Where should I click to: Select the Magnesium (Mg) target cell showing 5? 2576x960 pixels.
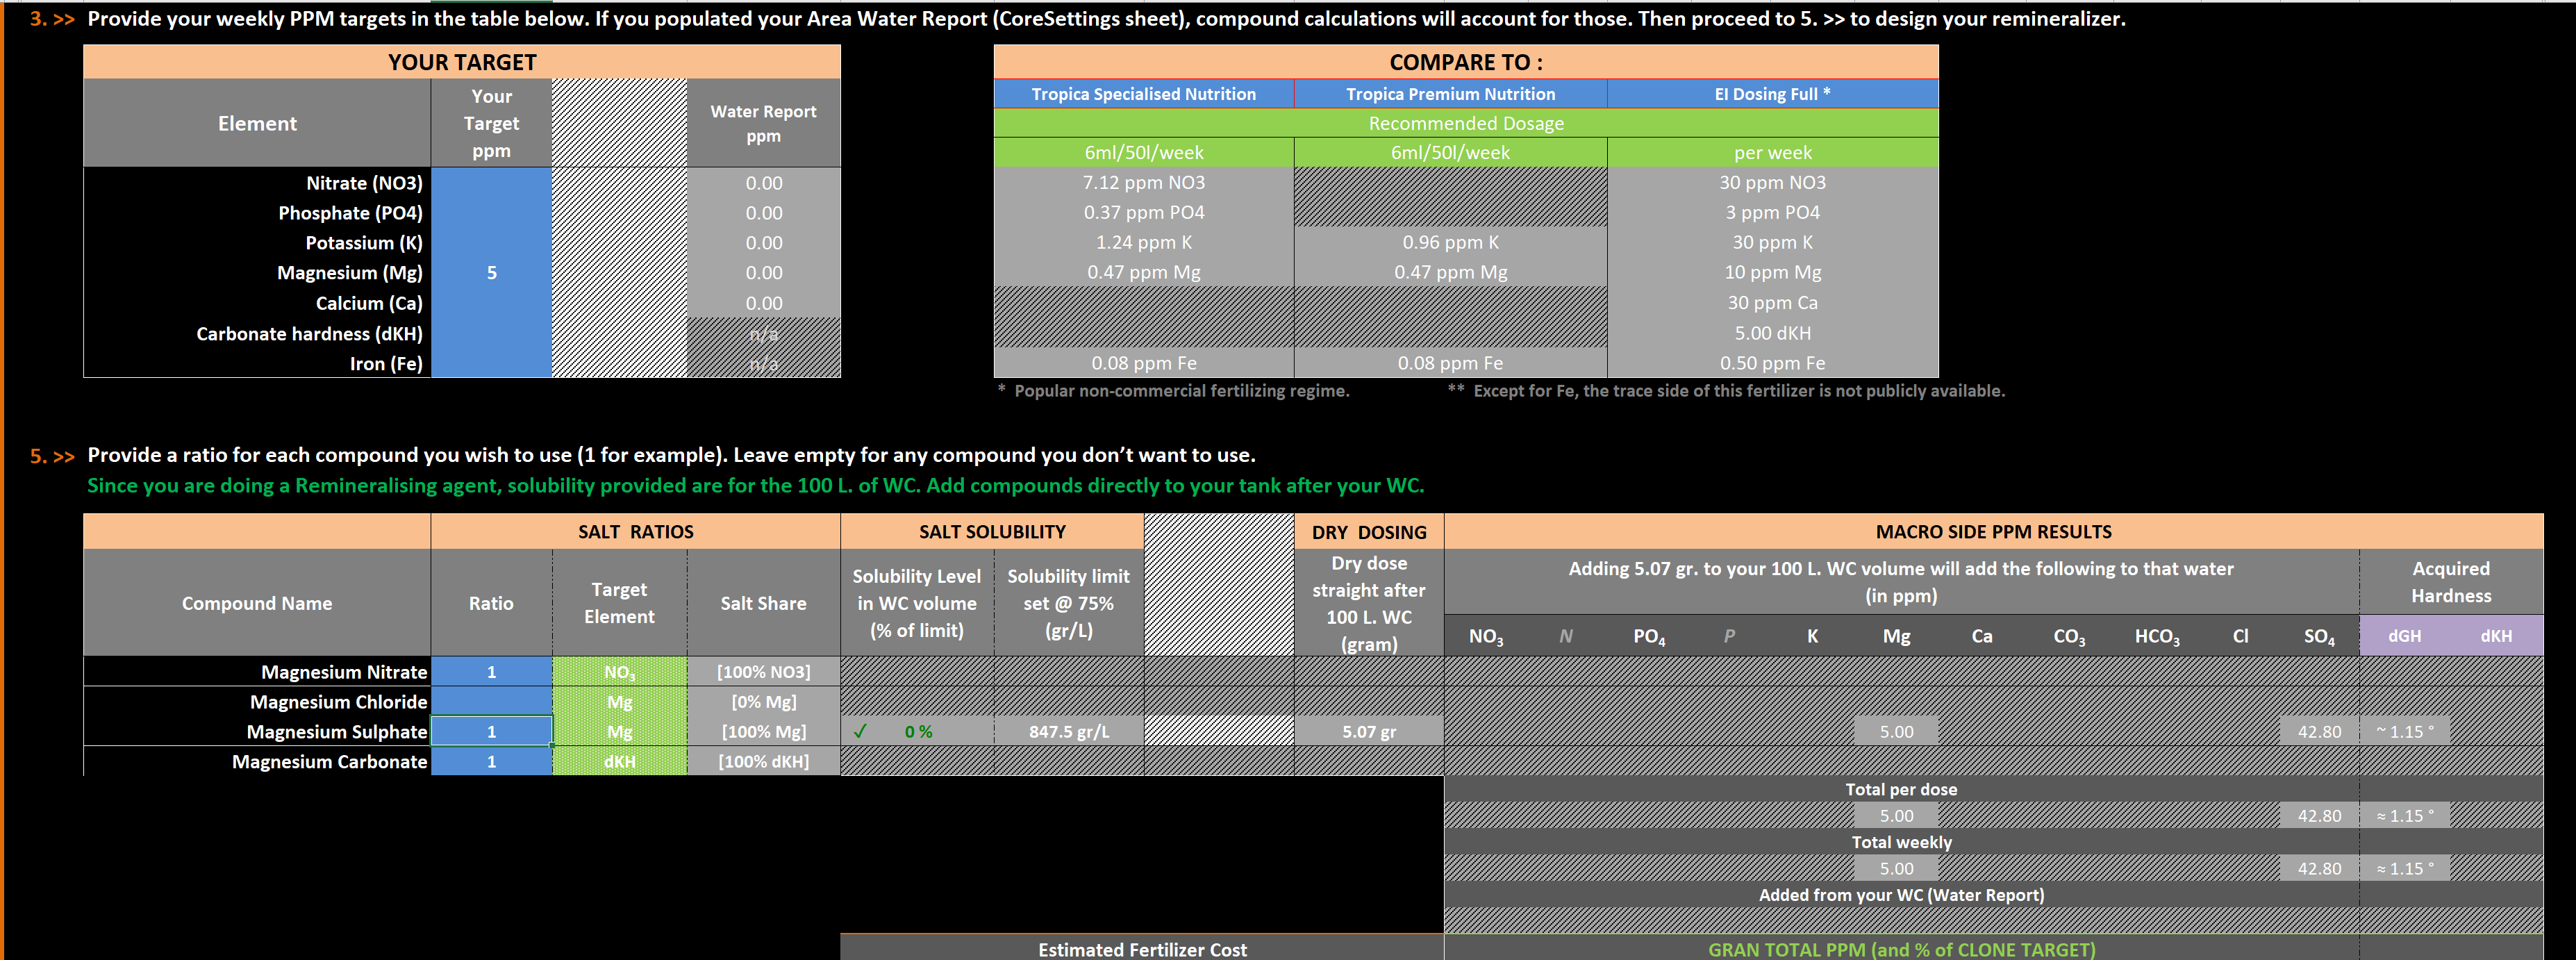click(x=491, y=273)
